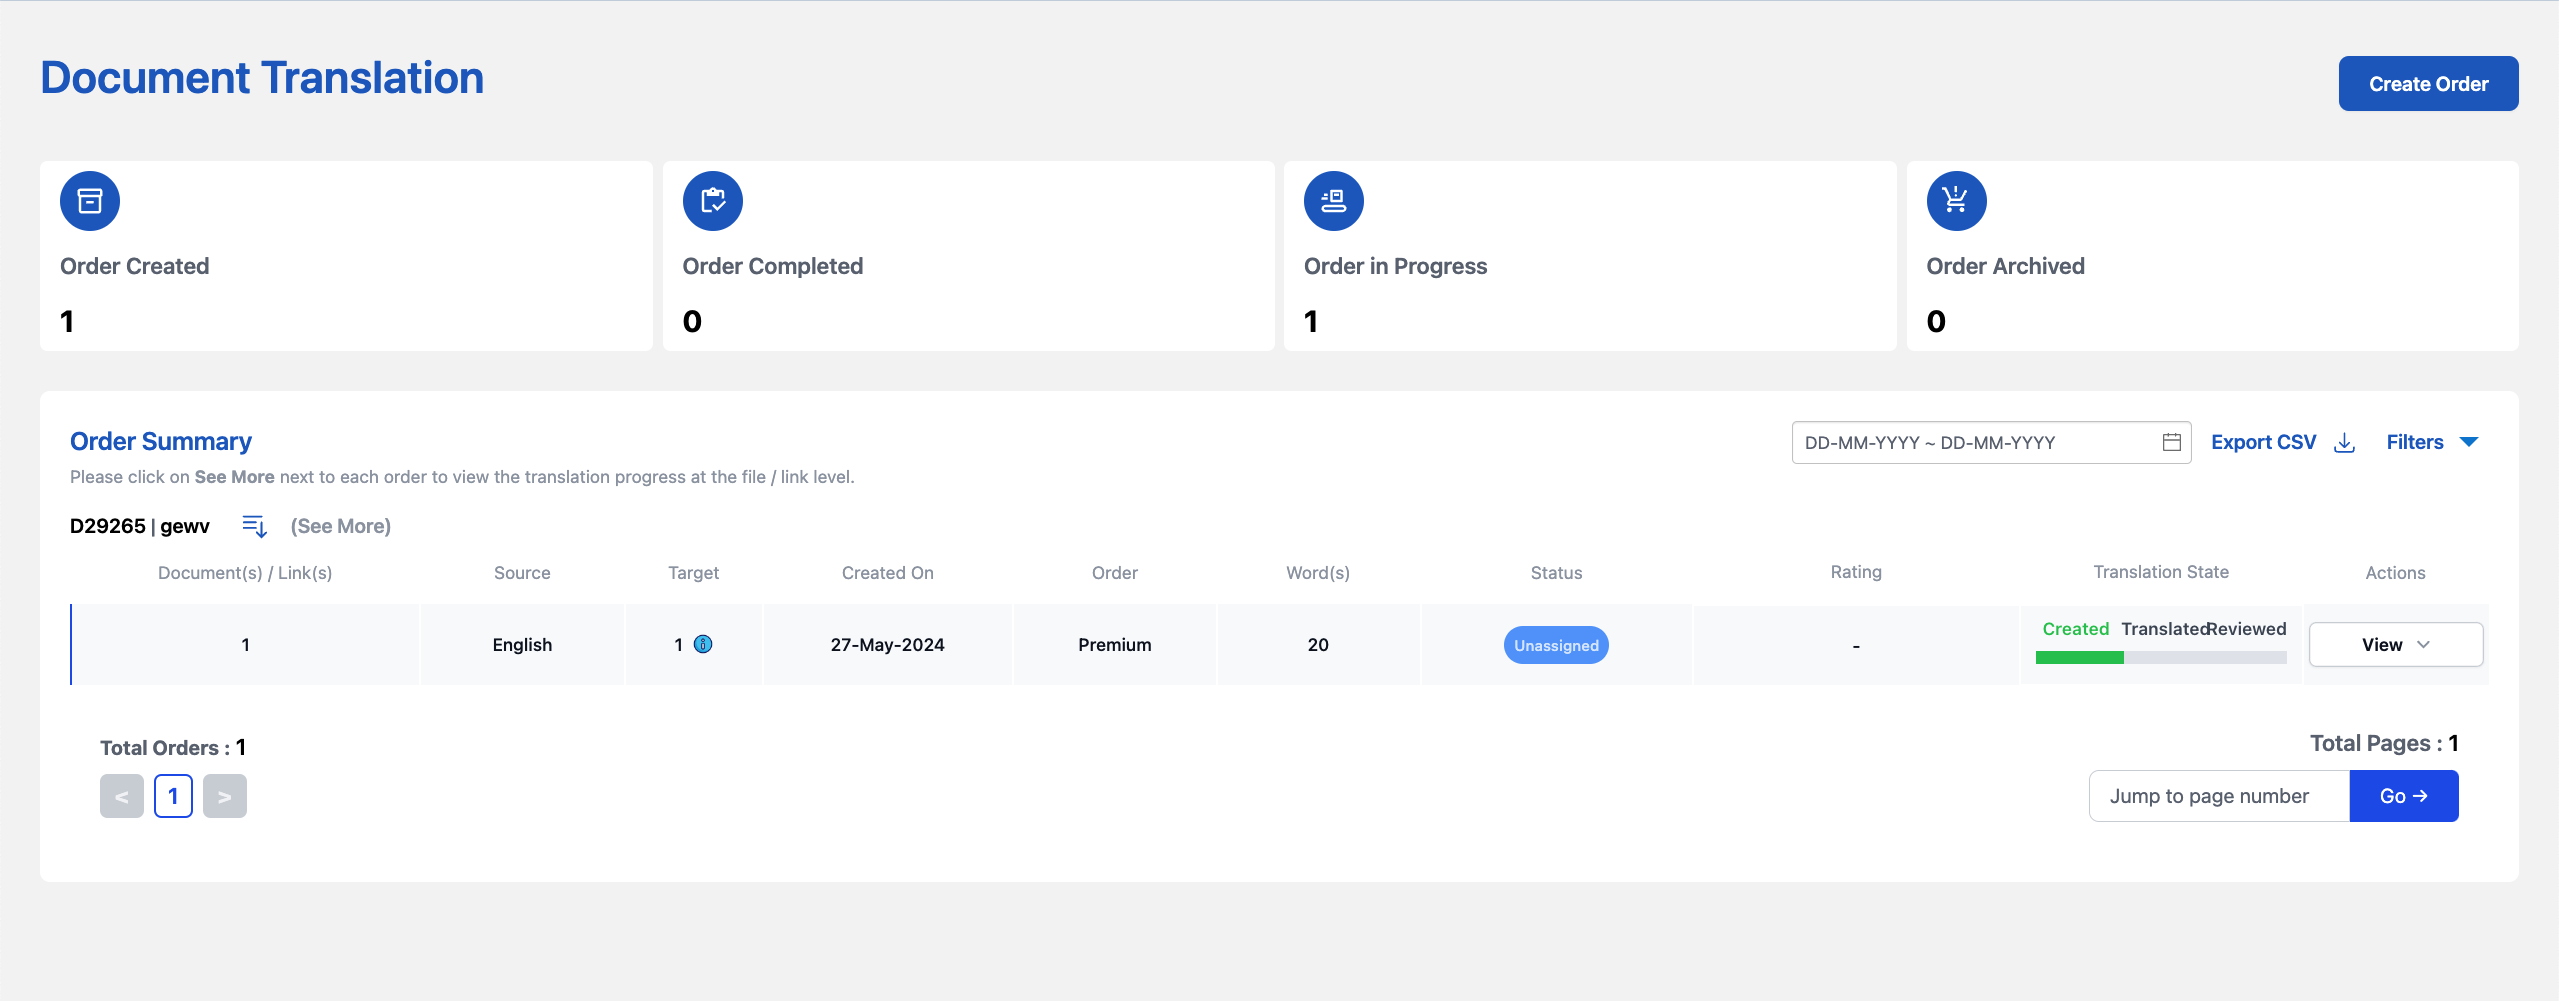Go to next page with > button
Screen dimensions: 2559x1001
pyautogui.click(x=225, y=796)
